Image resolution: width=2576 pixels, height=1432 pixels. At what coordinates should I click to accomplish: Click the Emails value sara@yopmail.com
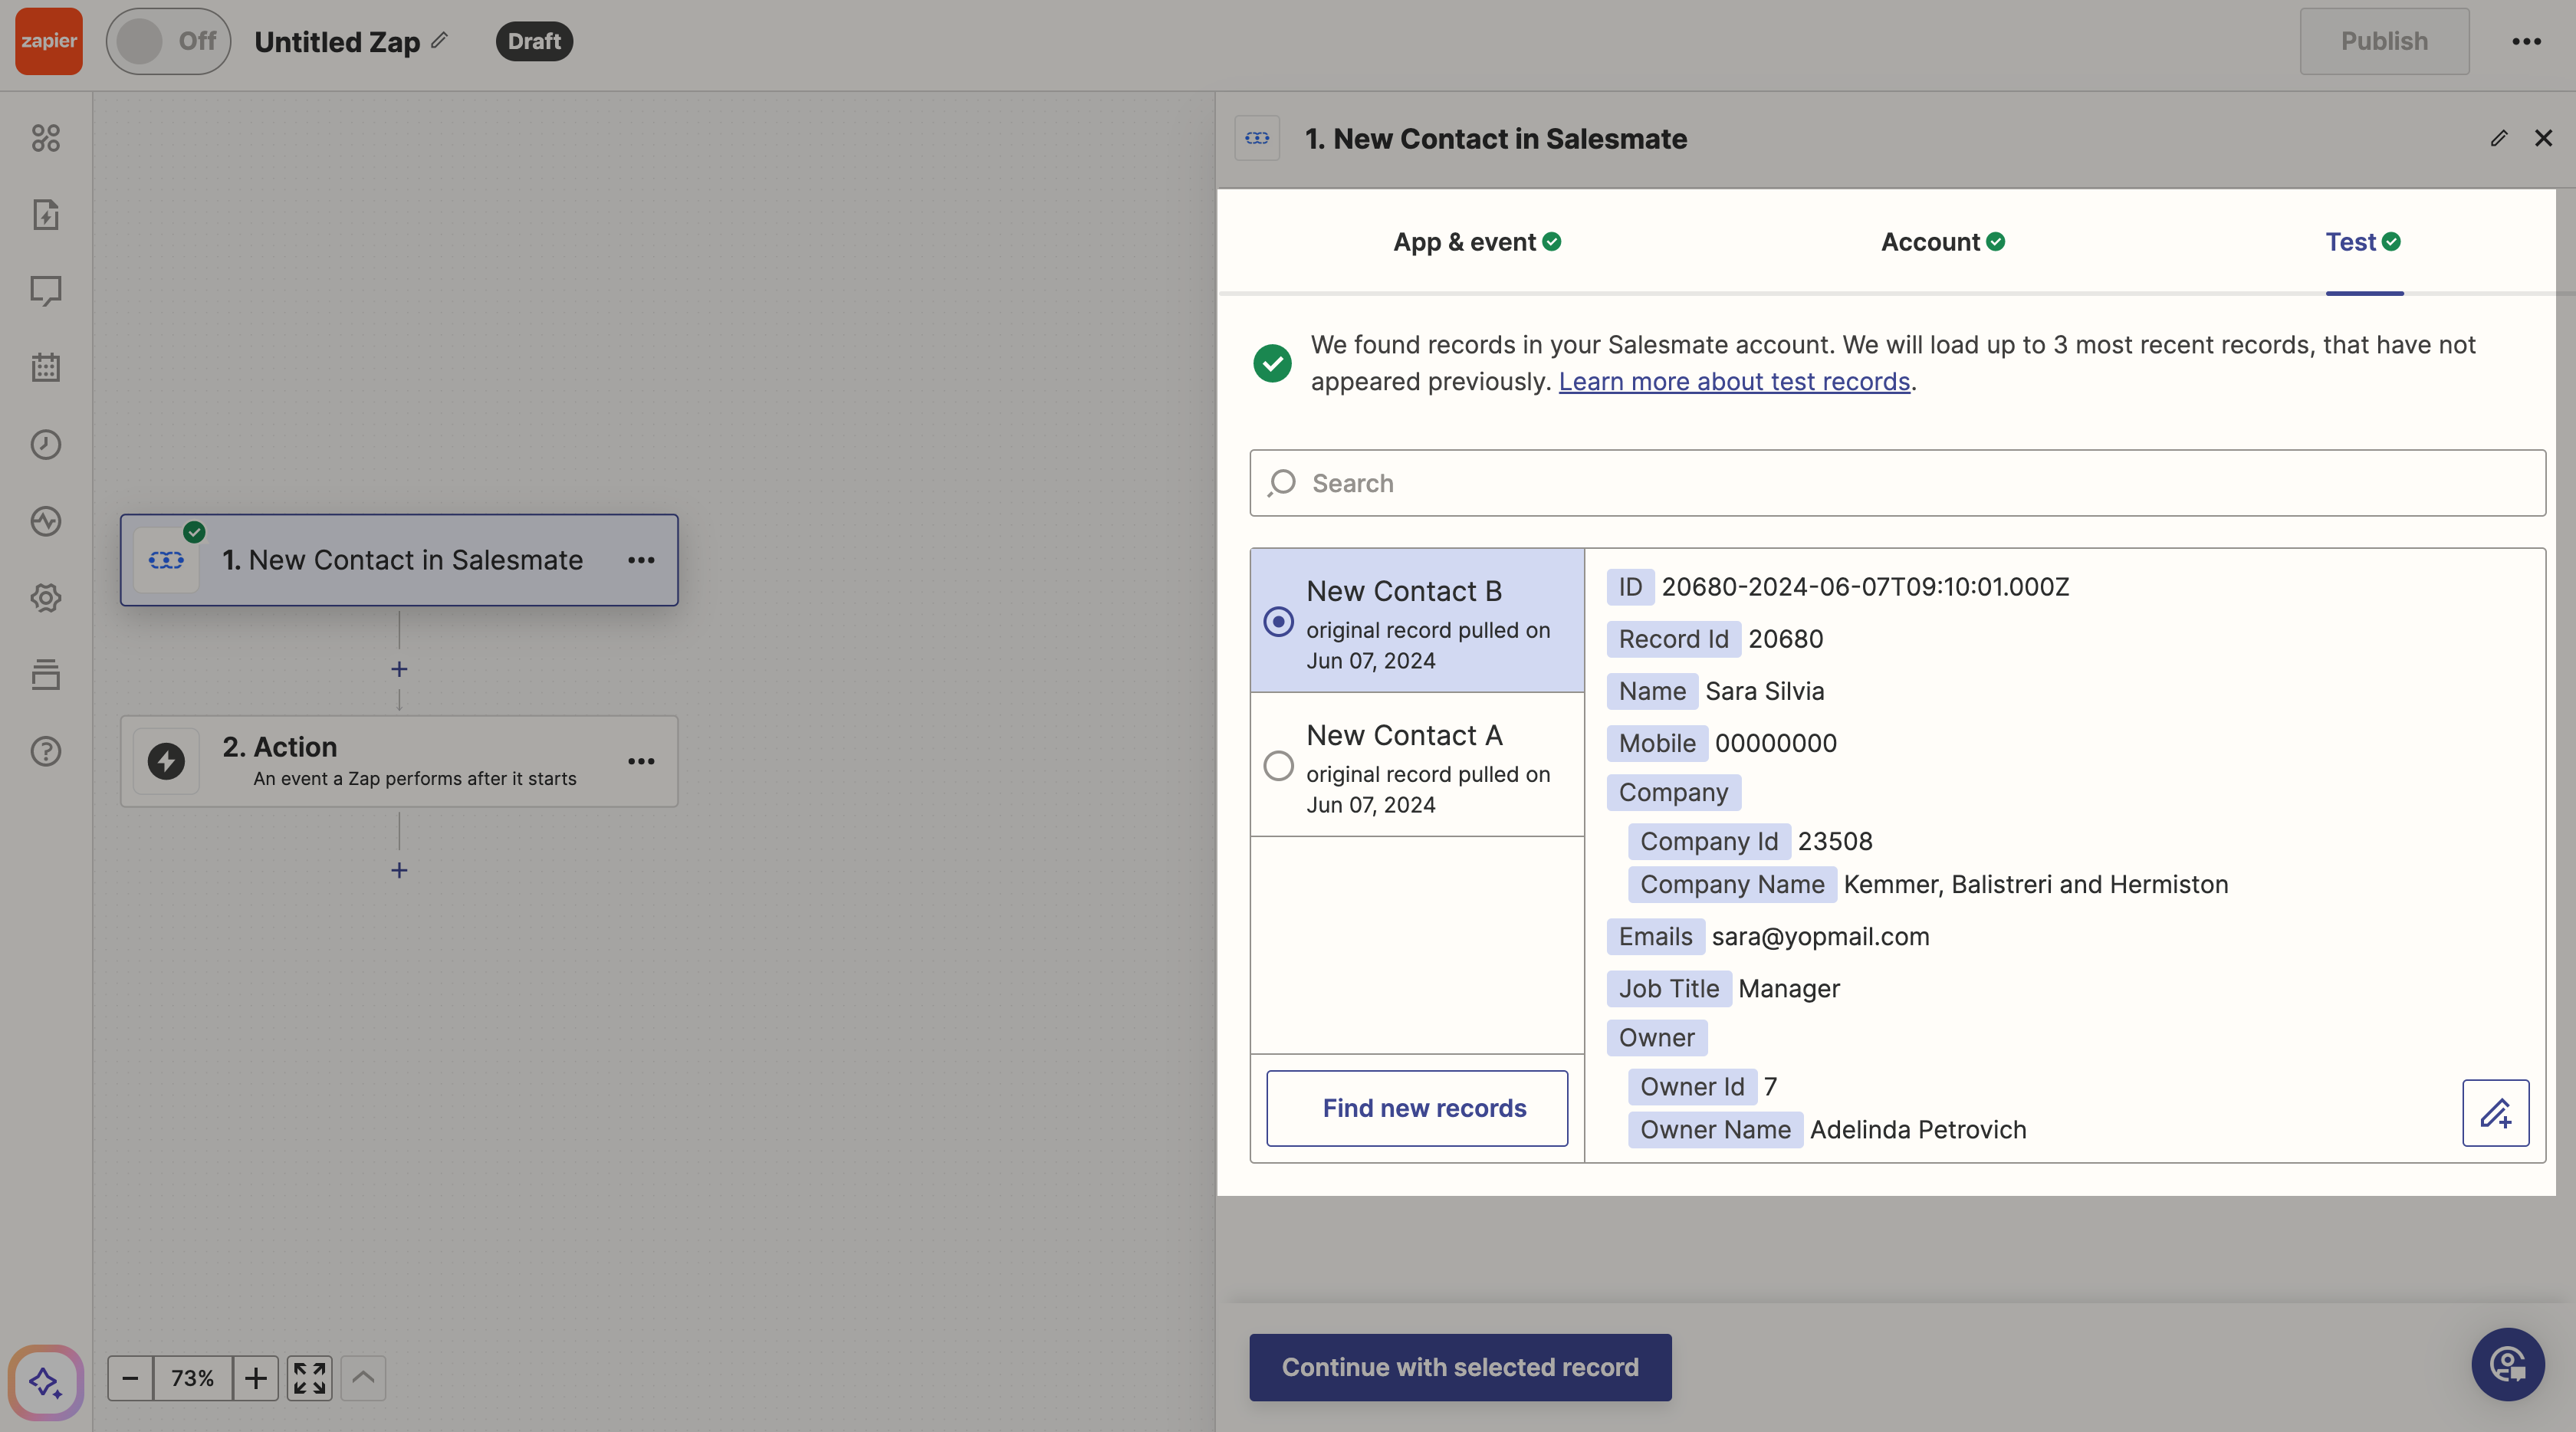point(1820,936)
